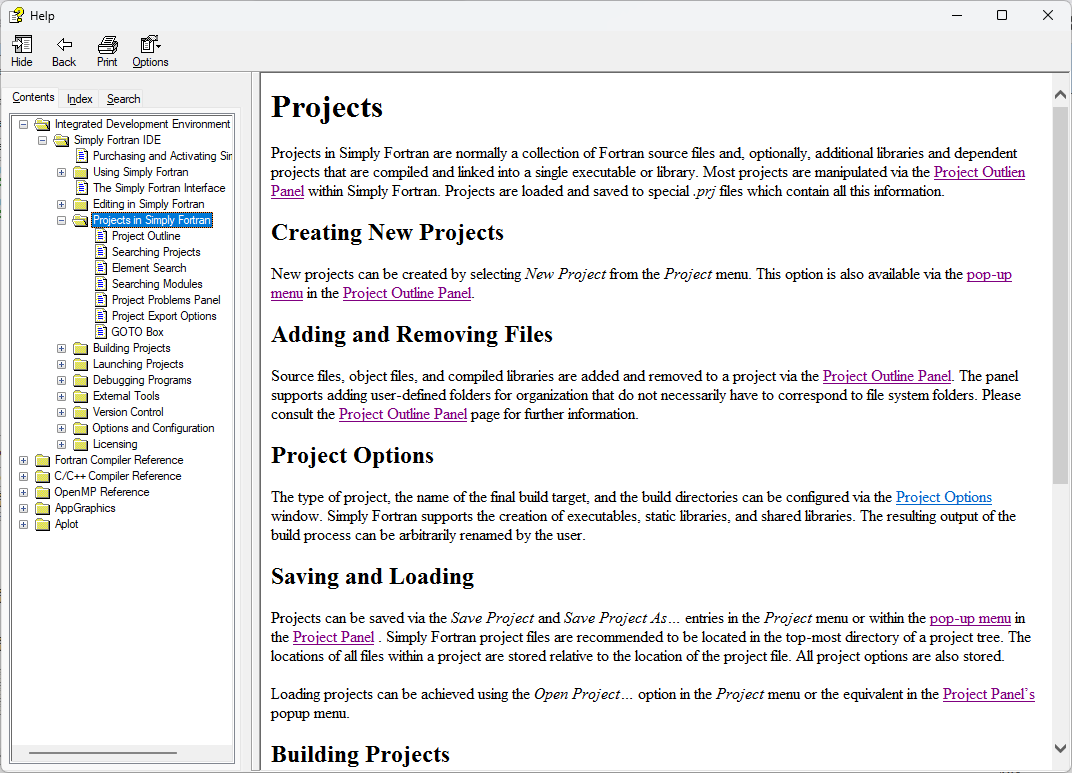
Task: Expand the Fortran Compiler Reference node
Action: pyautogui.click(x=23, y=460)
